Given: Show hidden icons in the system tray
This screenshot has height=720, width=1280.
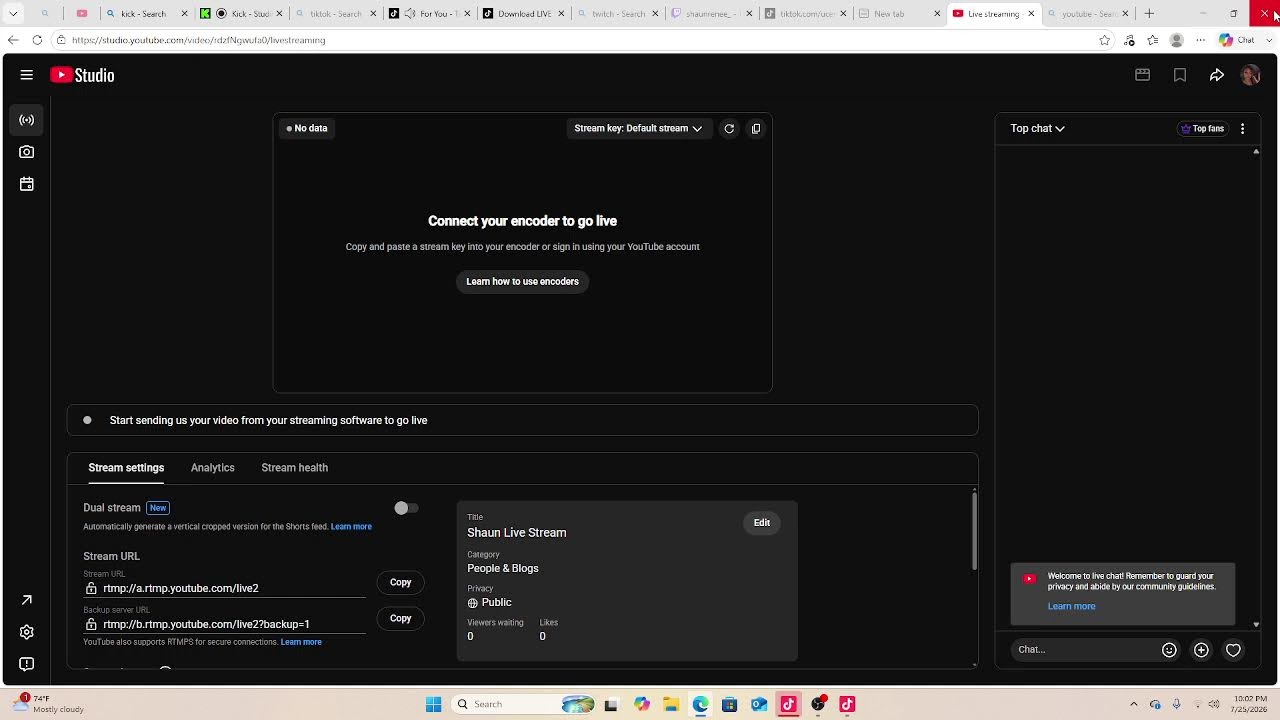Looking at the screenshot, I should [x=1133, y=704].
